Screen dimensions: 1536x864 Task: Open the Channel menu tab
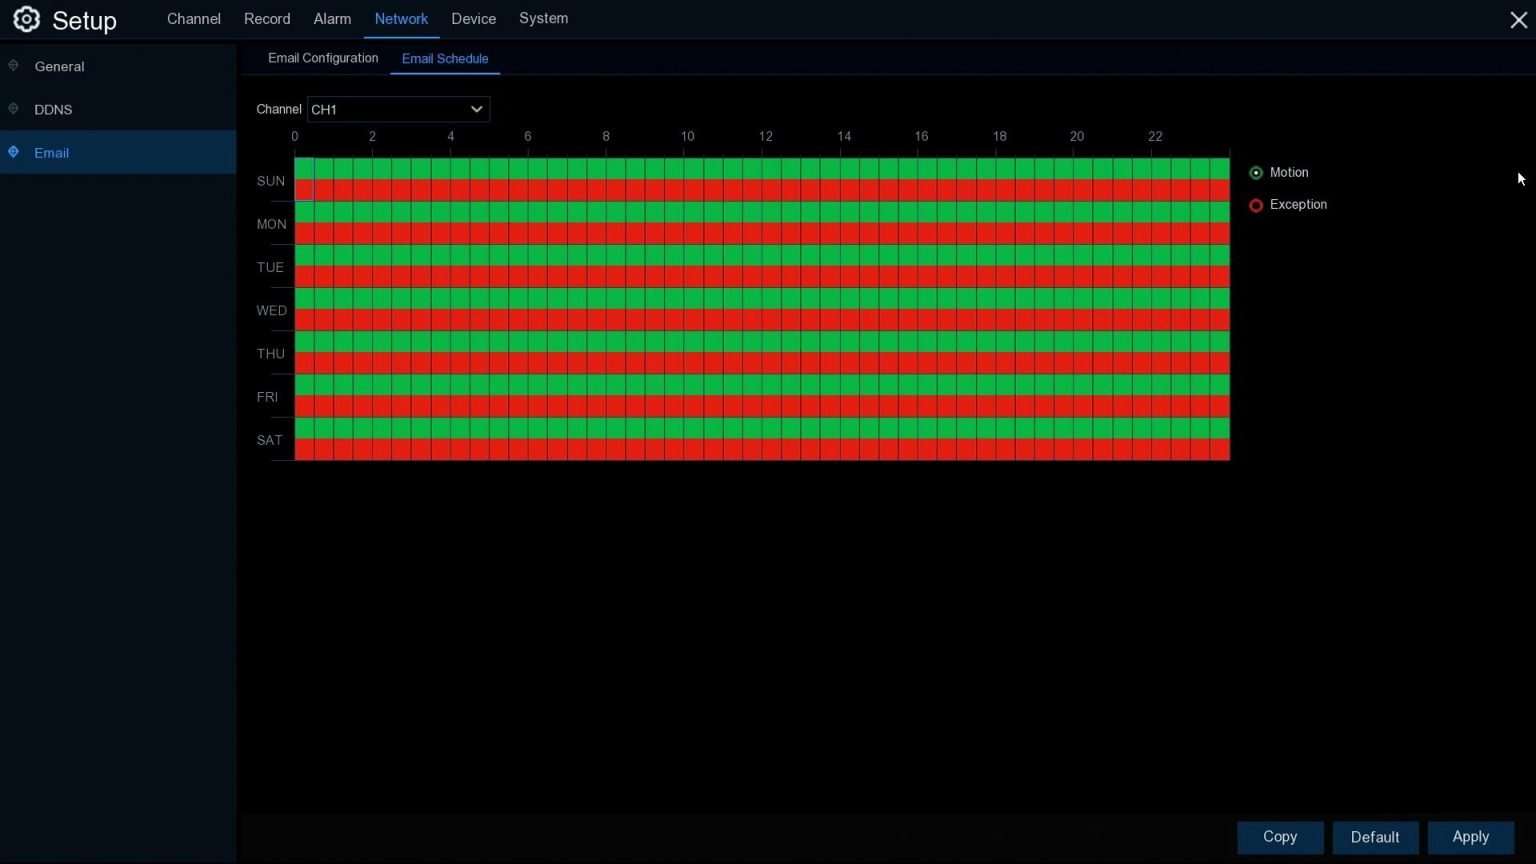pos(194,19)
